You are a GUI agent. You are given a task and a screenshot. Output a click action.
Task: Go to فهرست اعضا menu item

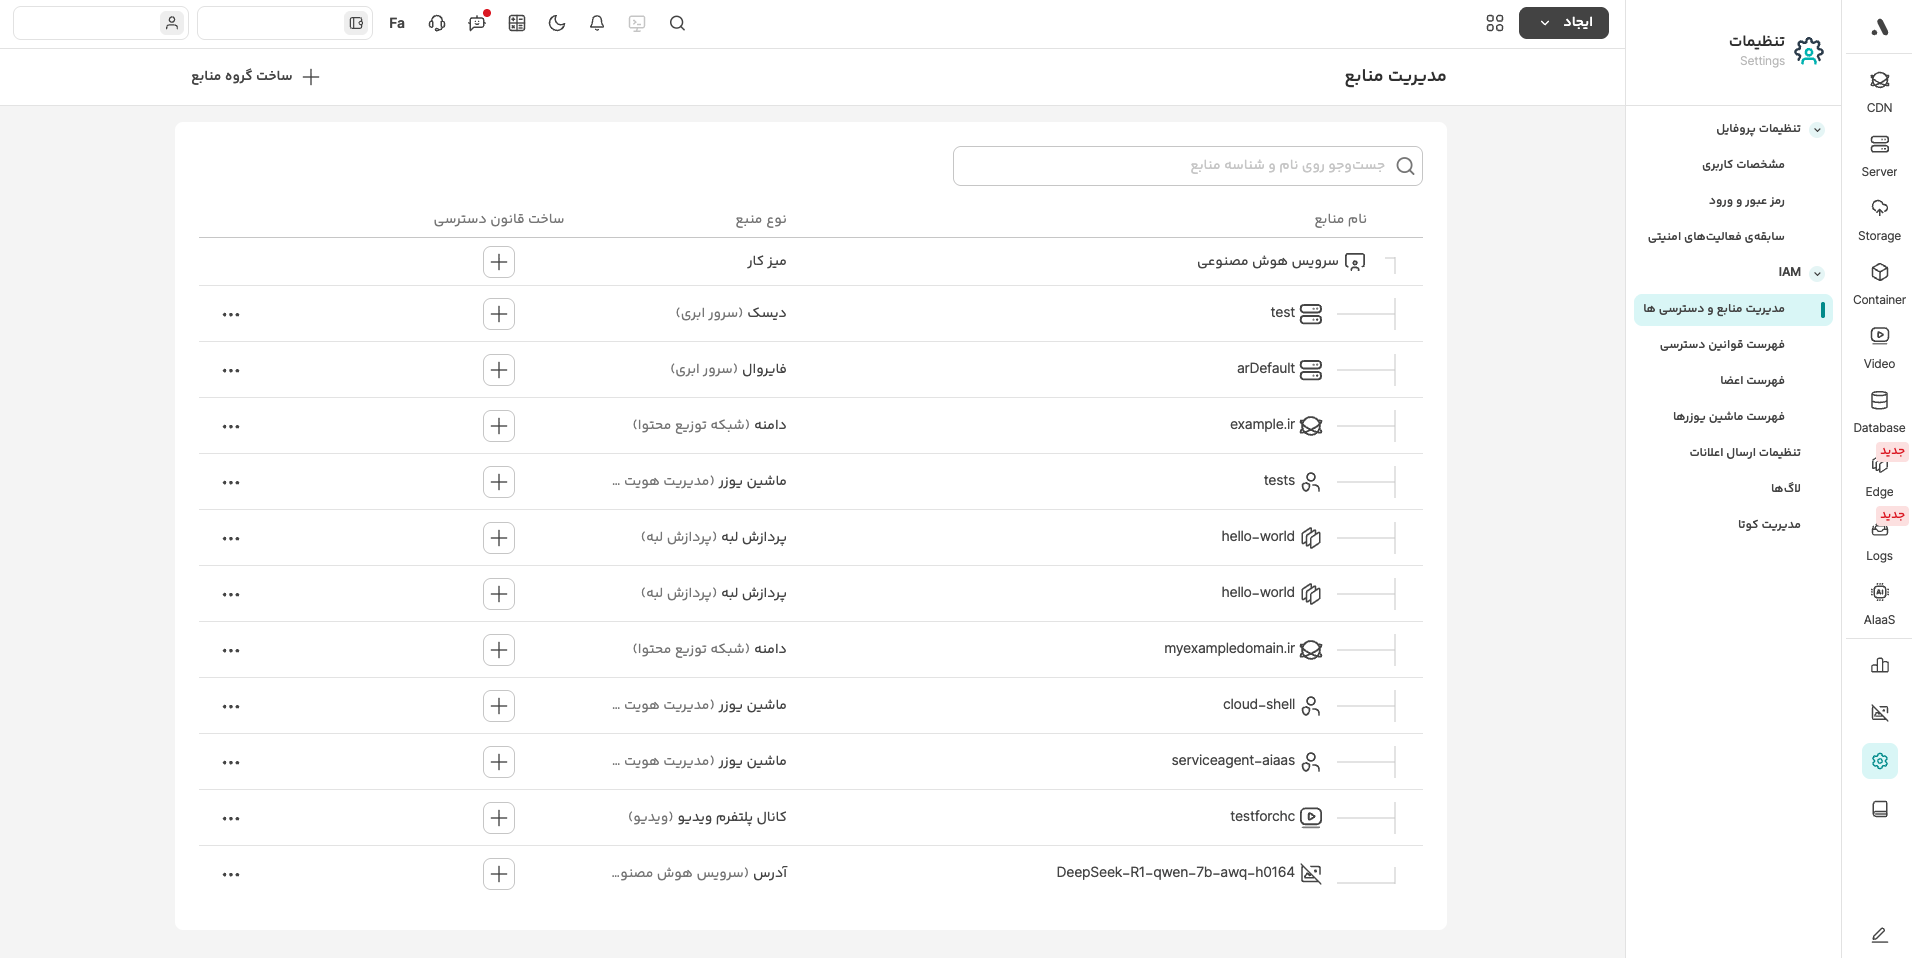(1752, 381)
